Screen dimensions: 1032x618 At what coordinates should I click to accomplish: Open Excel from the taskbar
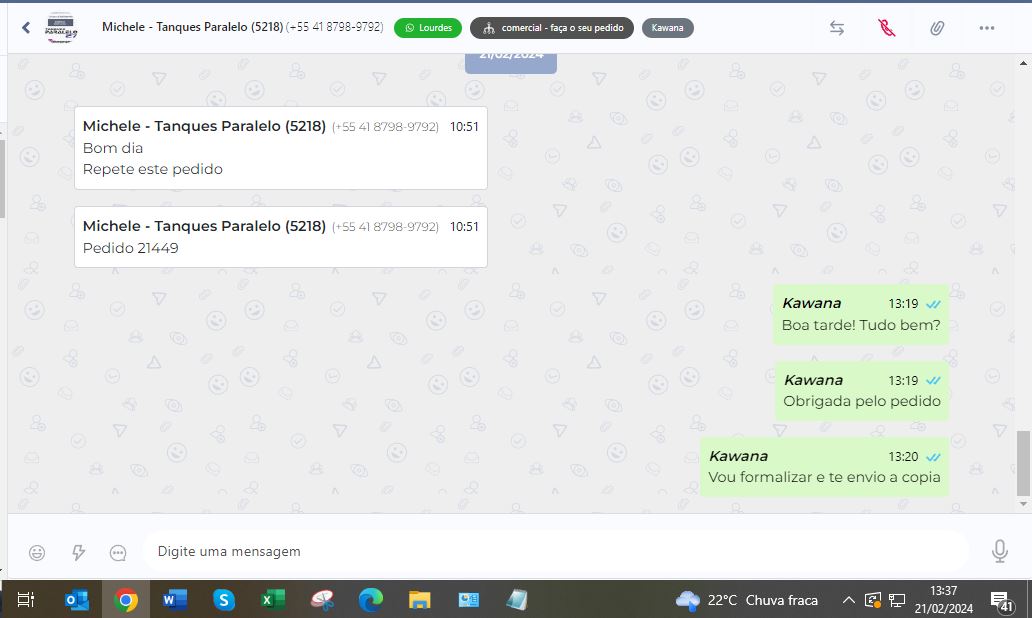[x=271, y=600]
